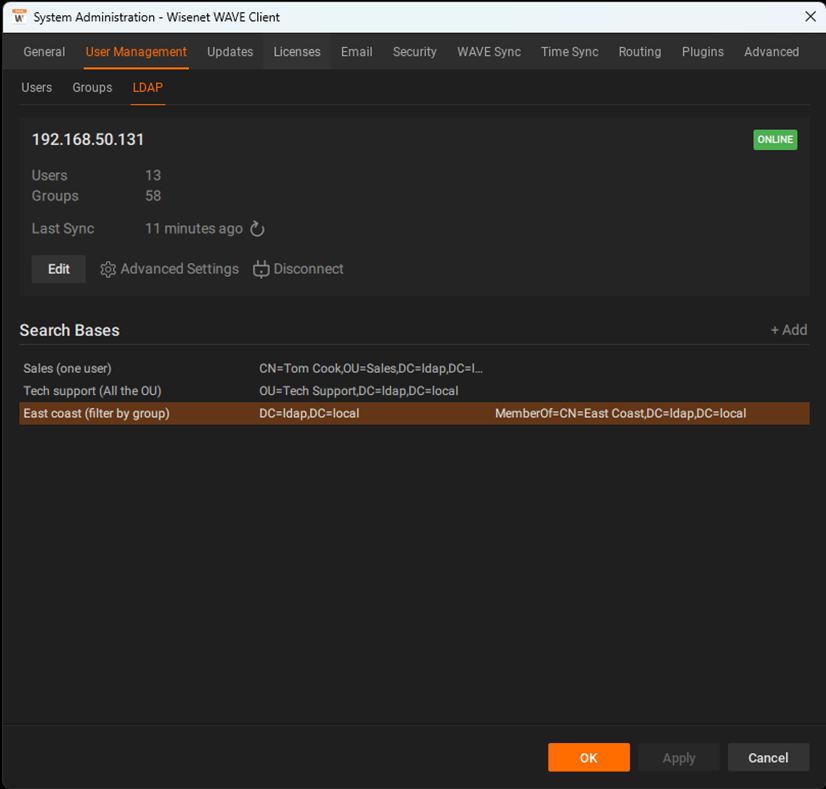
Task: Select East coast (filter by group) row
Action: (414, 413)
